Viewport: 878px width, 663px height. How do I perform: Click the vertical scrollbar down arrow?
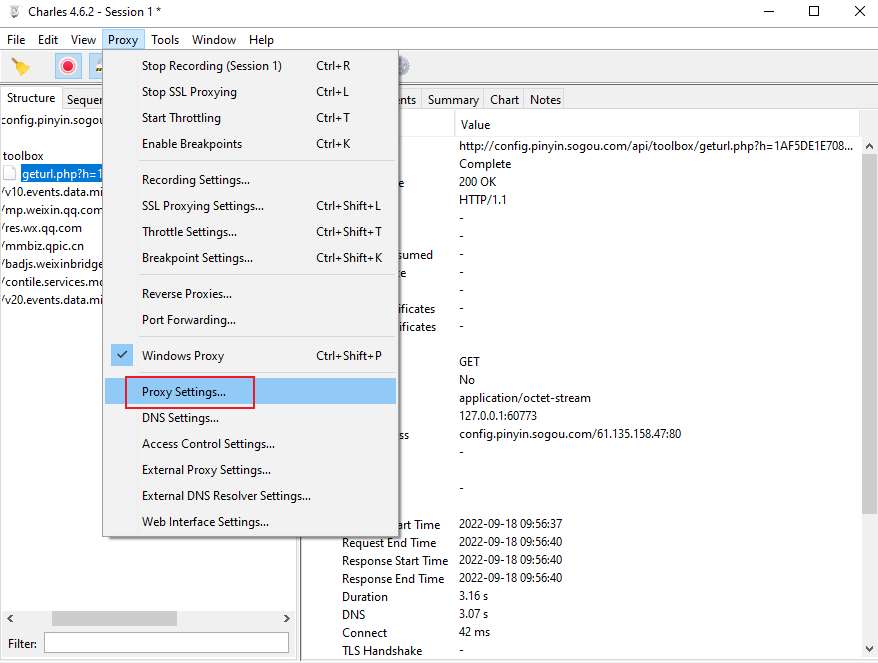tap(869, 649)
